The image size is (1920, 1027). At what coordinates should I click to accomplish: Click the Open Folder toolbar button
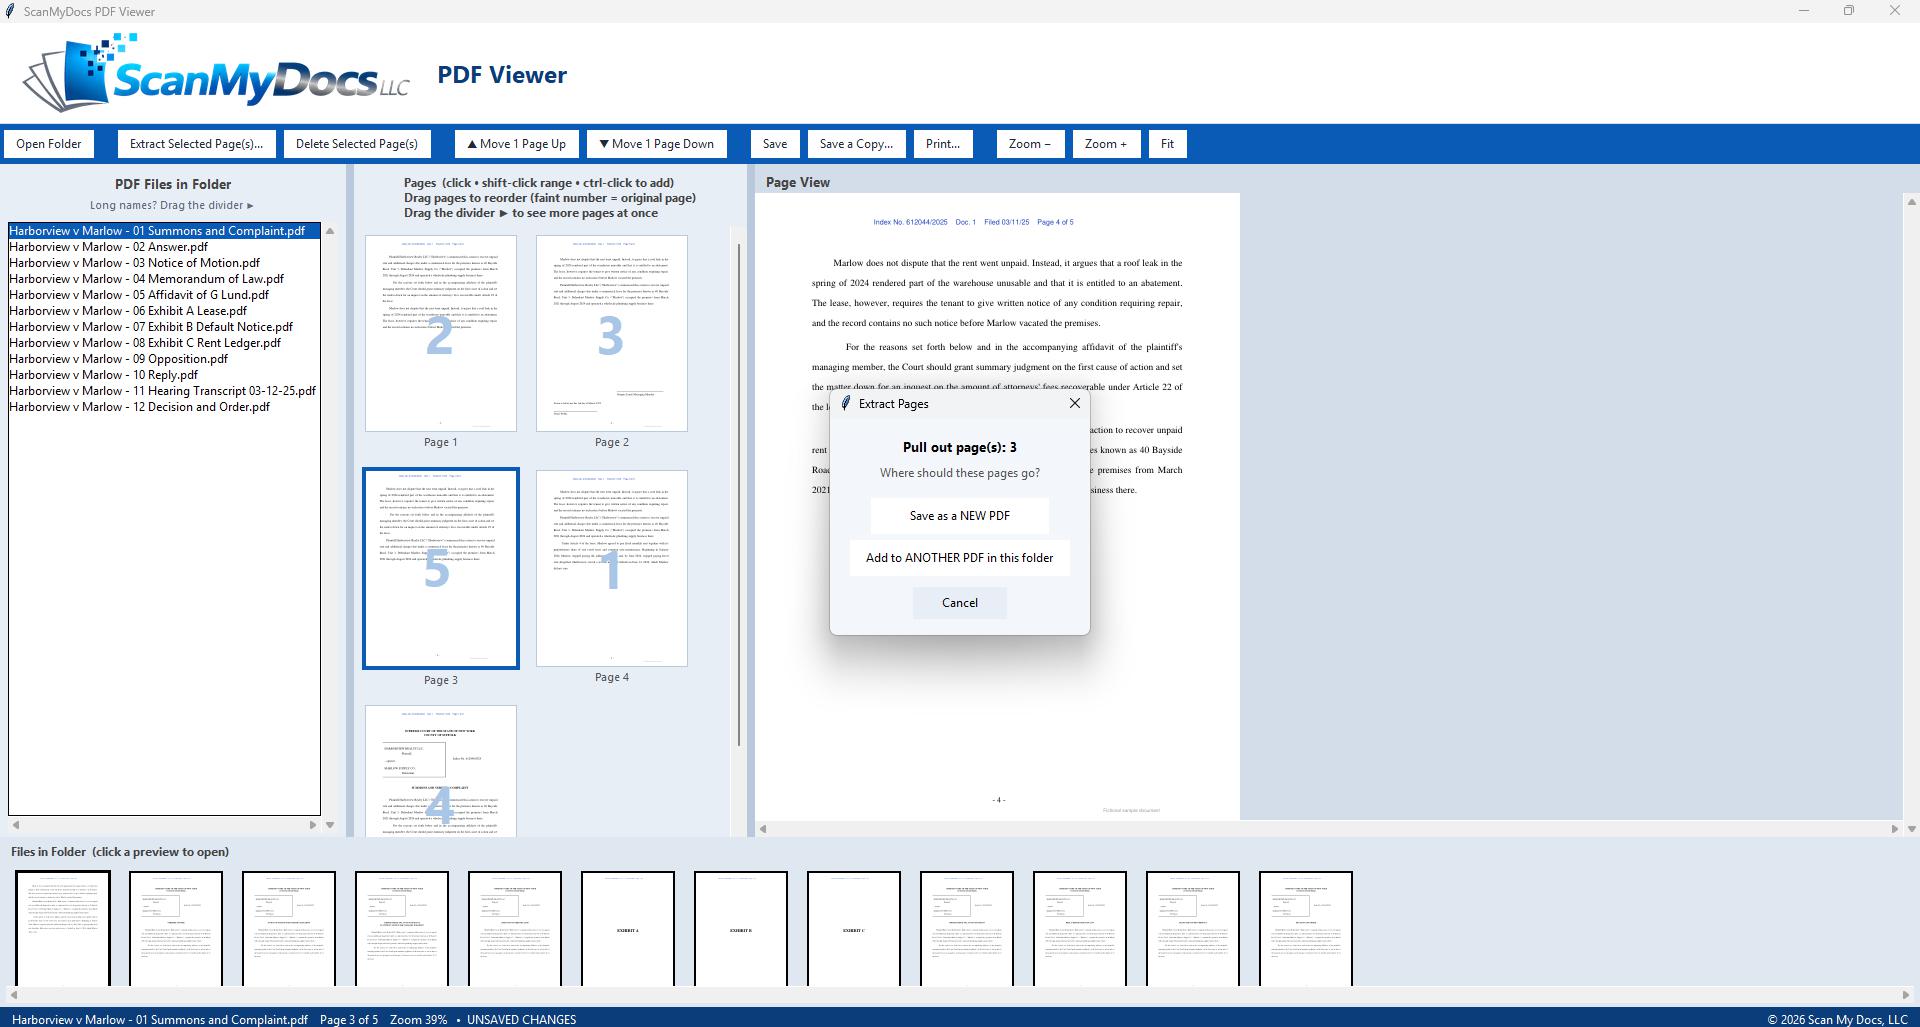[49, 144]
